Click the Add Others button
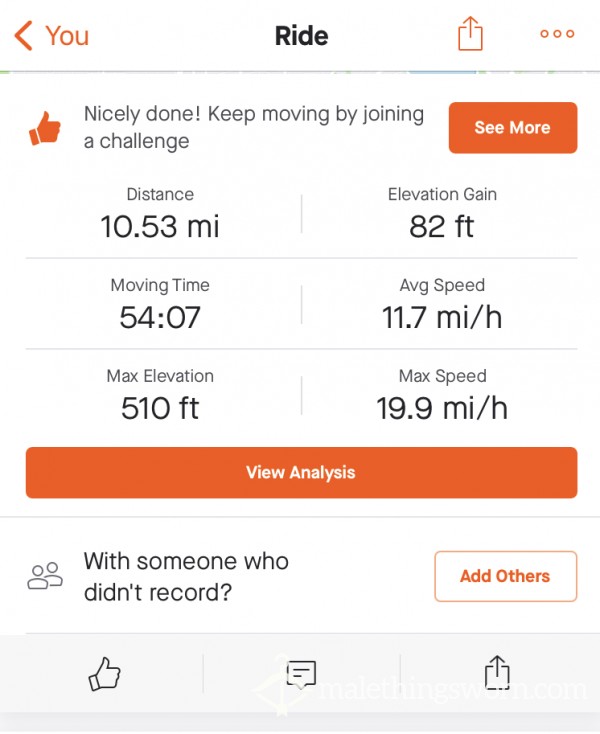This screenshot has width=600, height=734. coord(505,576)
